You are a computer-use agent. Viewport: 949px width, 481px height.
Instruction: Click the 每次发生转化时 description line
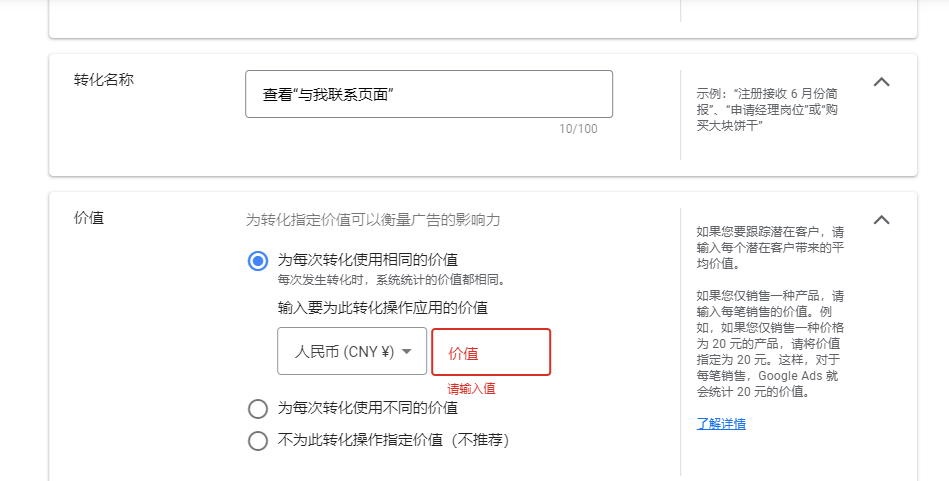[x=391, y=280]
